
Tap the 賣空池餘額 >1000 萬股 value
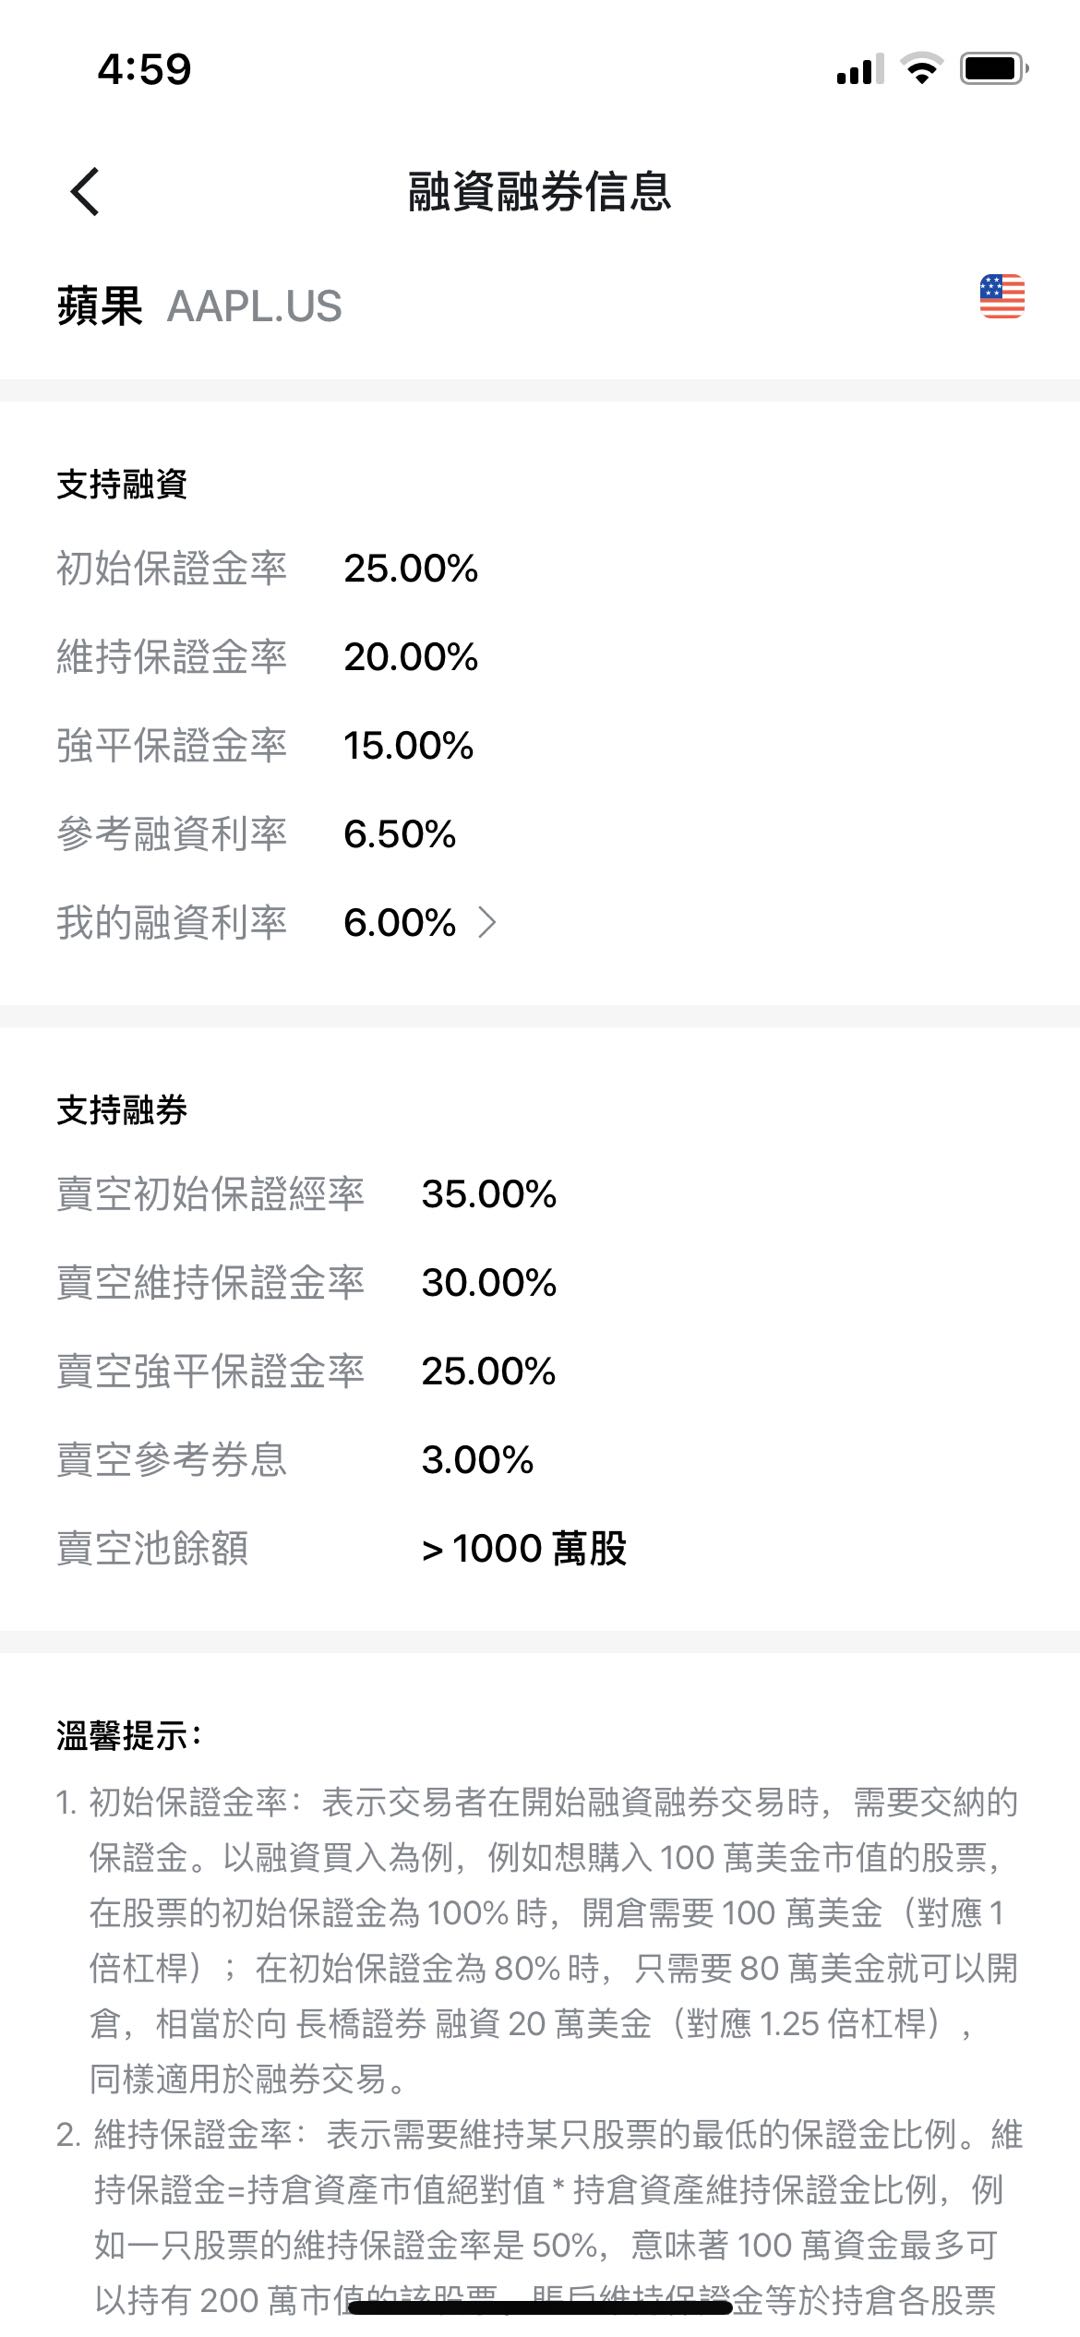(524, 1548)
